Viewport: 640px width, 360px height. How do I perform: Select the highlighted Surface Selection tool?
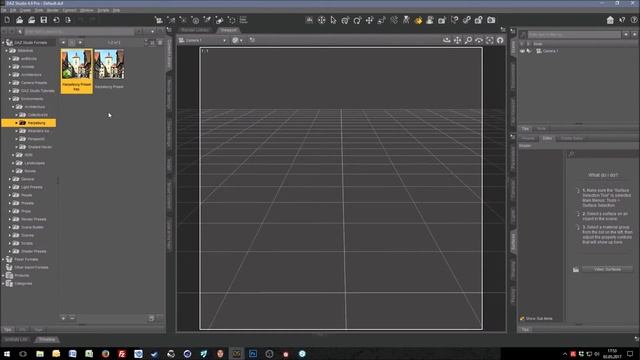pyautogui.click(x=418, y=20)
